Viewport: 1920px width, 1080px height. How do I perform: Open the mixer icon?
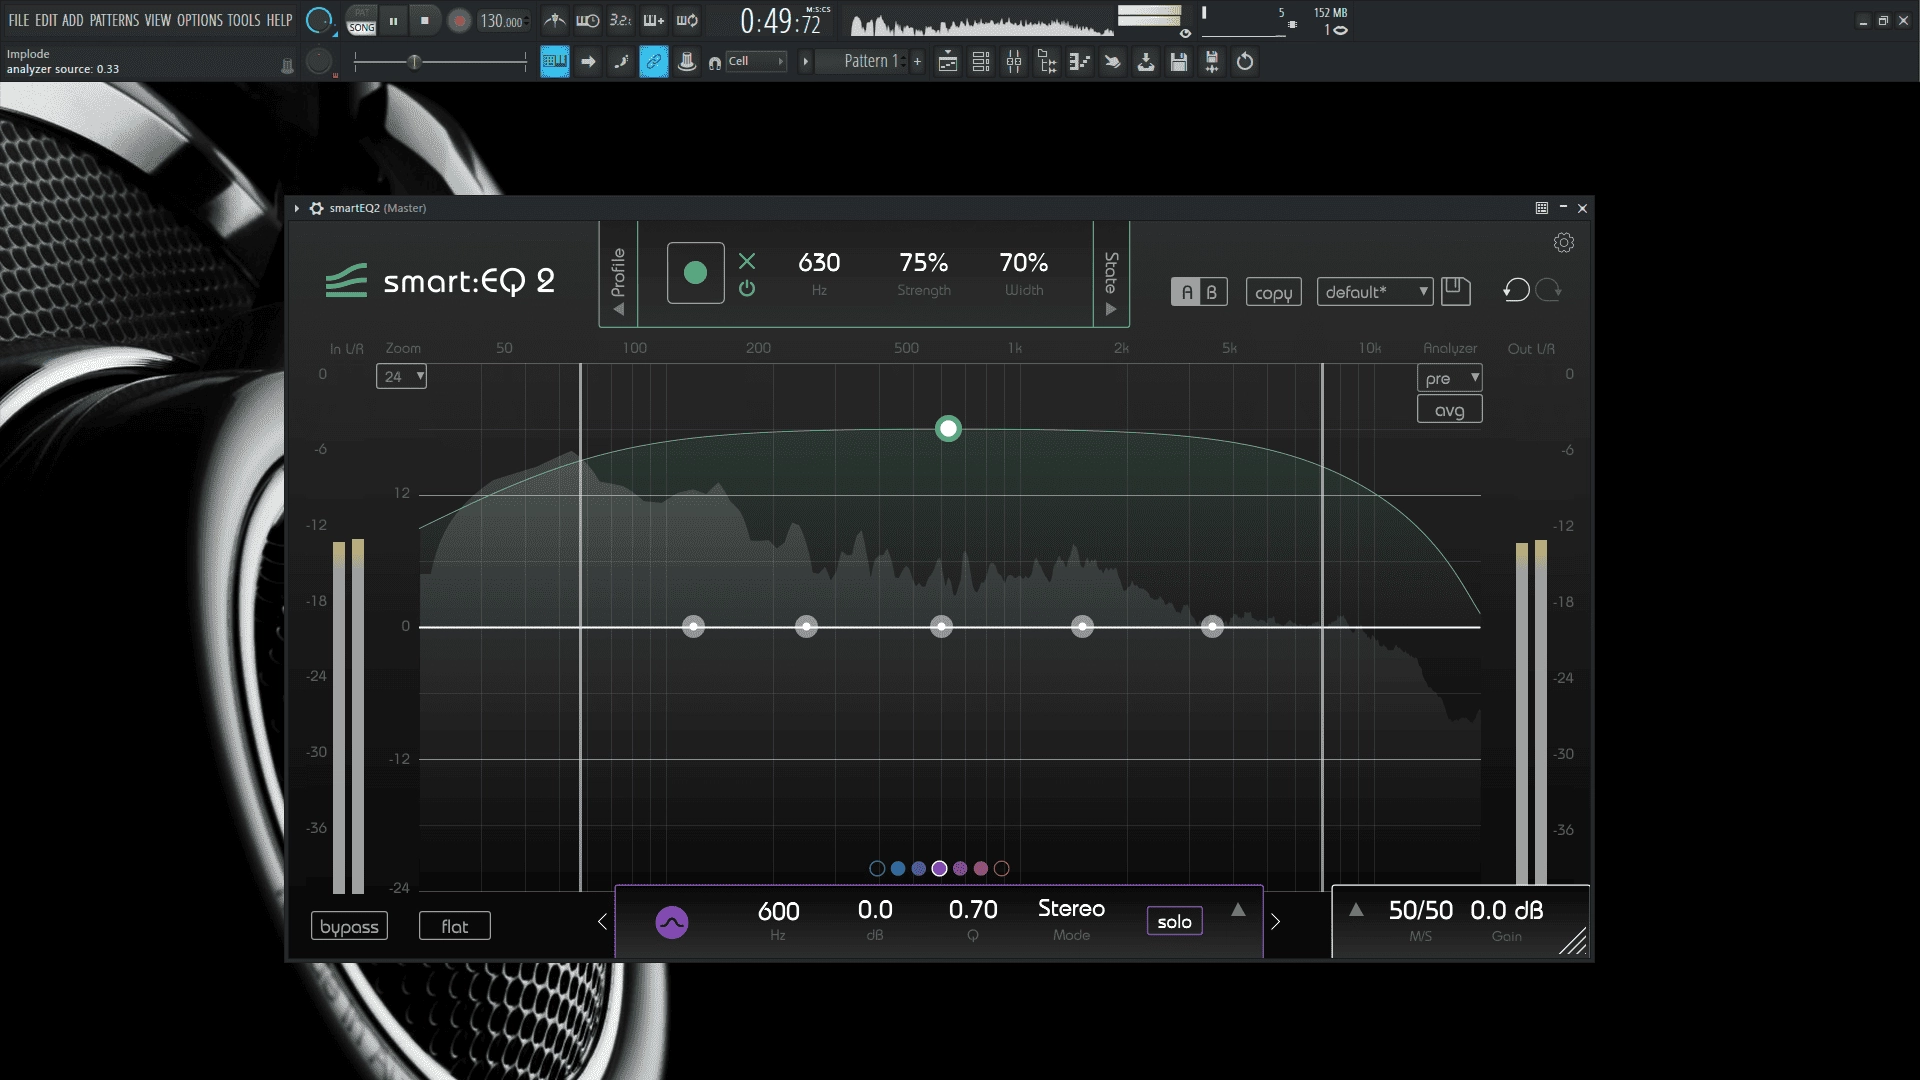click(1014, 62)
